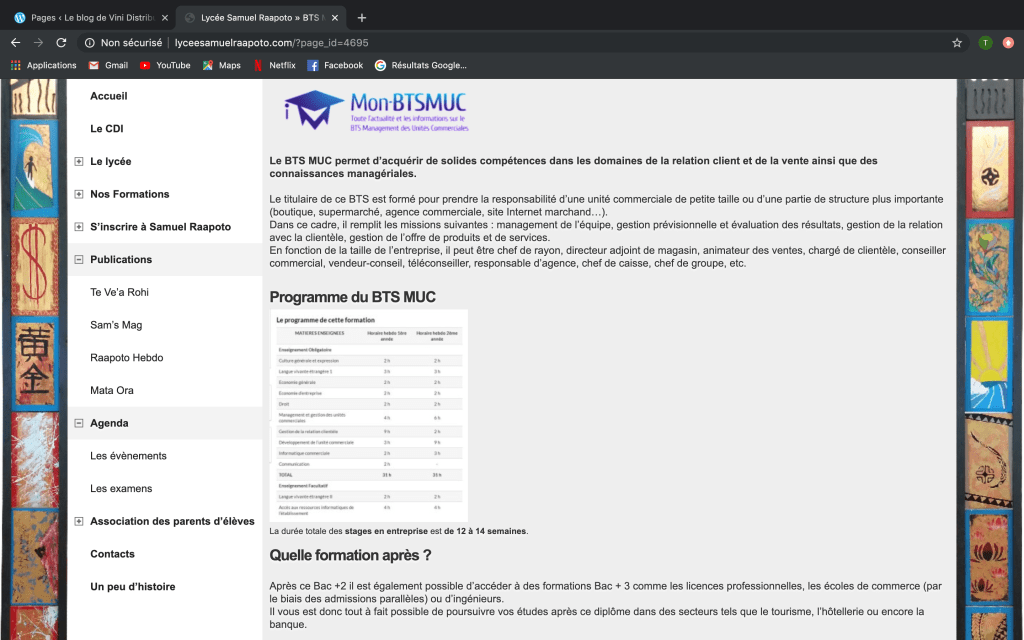Expand the Le lycée menu section
The image size is (1024, 640).
click(x=79, y=162)
